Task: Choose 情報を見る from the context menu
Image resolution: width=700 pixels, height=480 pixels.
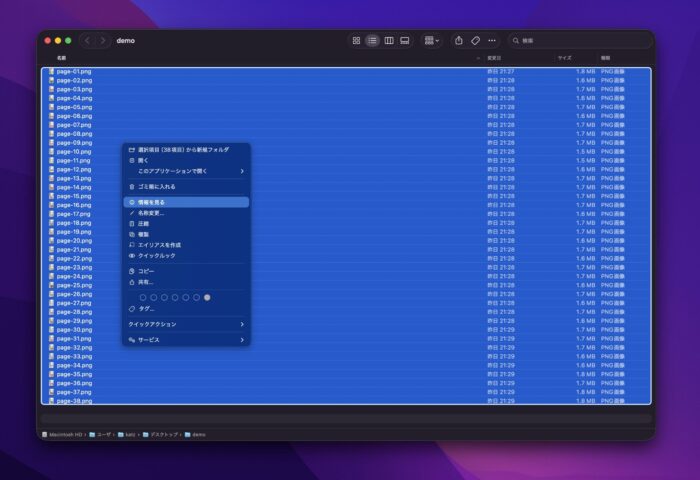Action: tap(187, 202)
